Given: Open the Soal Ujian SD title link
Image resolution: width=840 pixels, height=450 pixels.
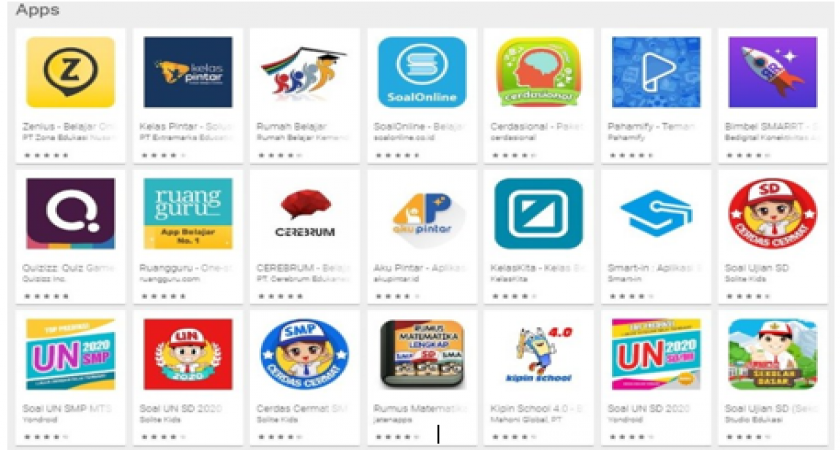Looking at the screenshot, I should tap(756, 268).
